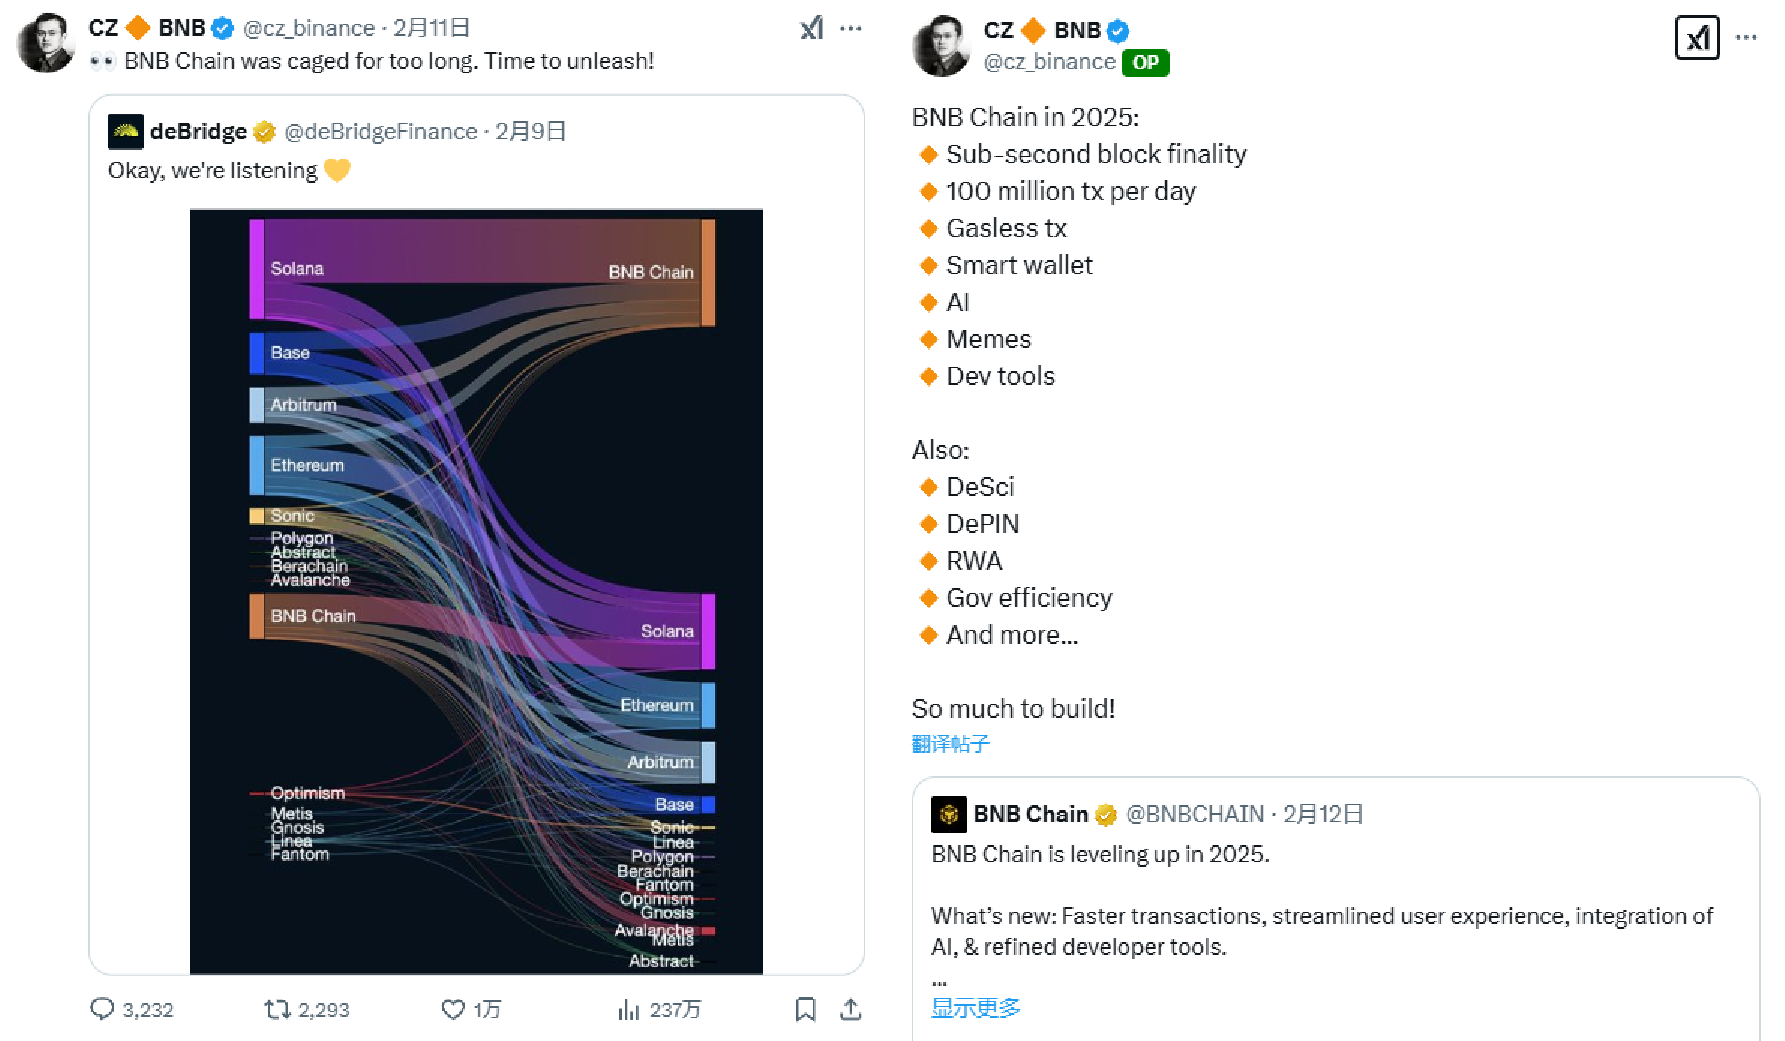Open the Sankey chart image
The height and width of the screenshot is (1041, 1785).
point(476,590)
